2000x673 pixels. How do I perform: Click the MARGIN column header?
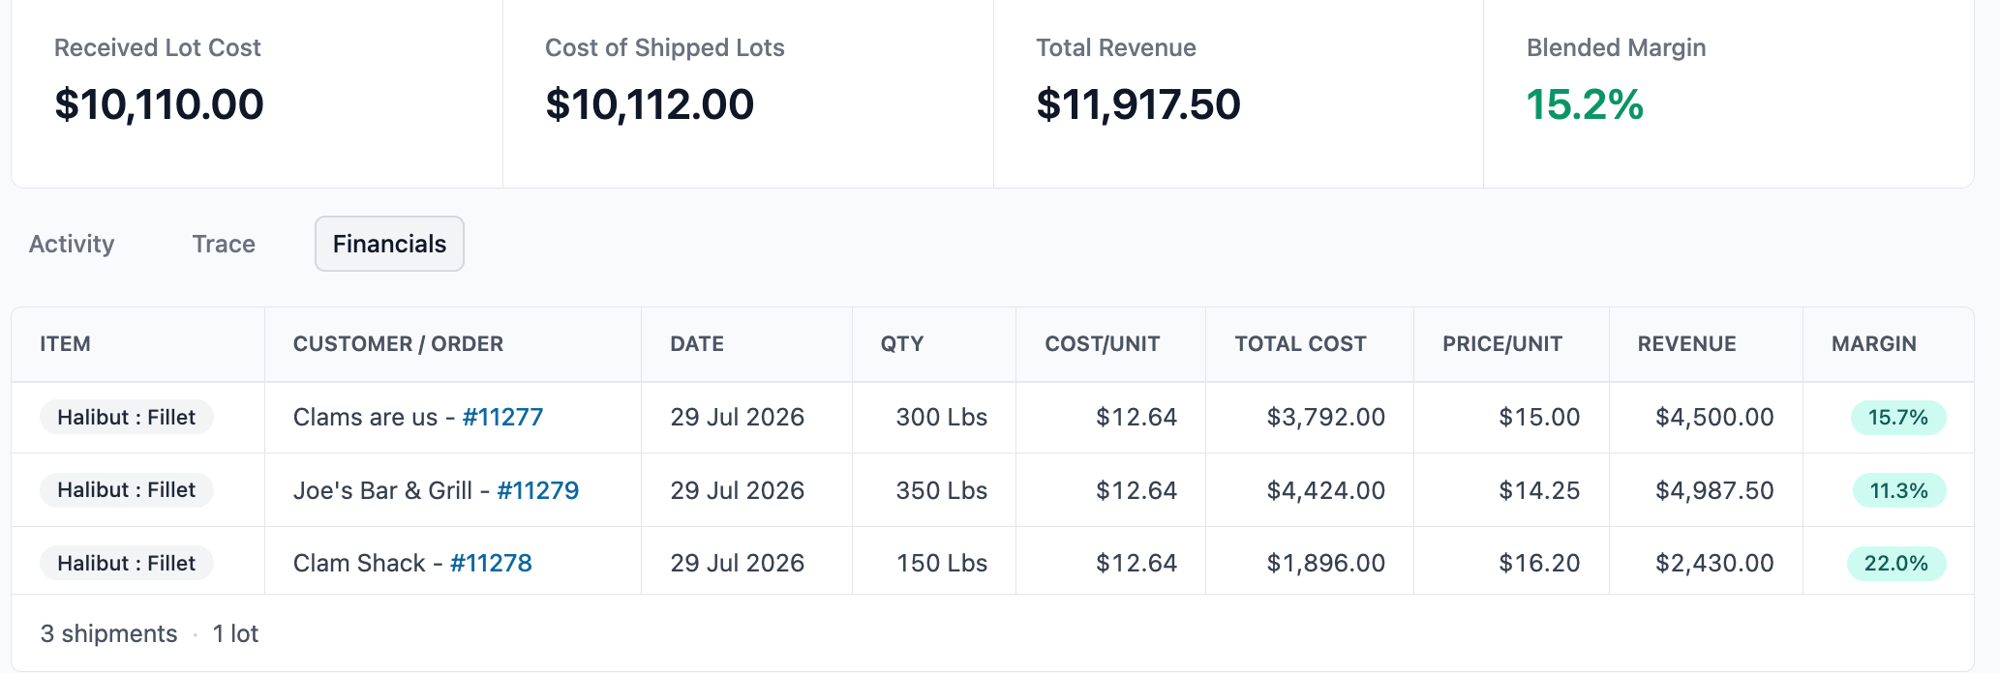pos(1874,344)
